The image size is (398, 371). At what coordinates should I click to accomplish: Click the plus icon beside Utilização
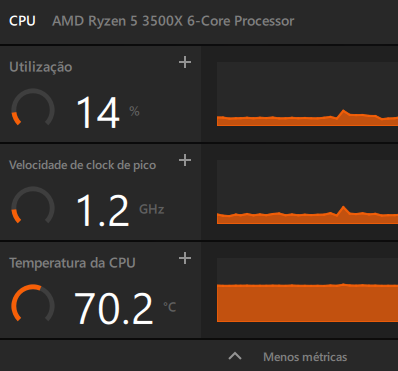click(x=185, y=62)
